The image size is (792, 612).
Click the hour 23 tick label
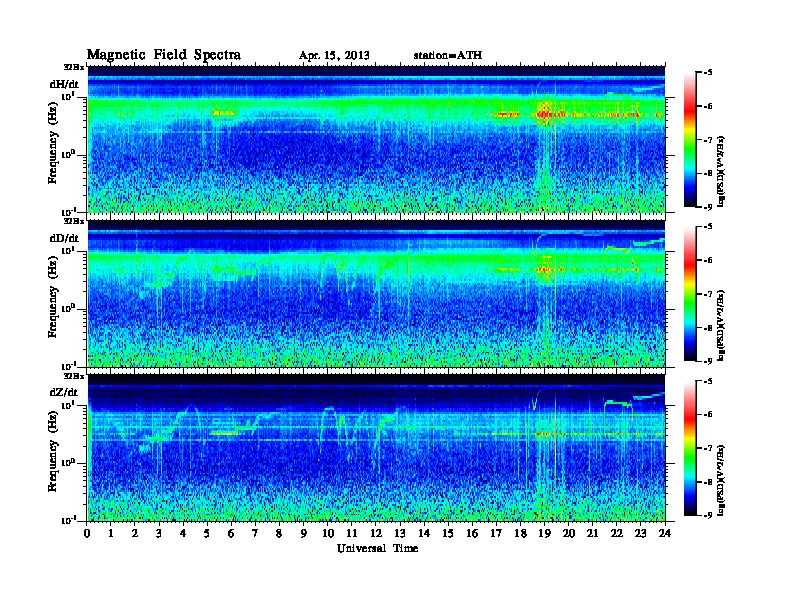tap(640, 533)
